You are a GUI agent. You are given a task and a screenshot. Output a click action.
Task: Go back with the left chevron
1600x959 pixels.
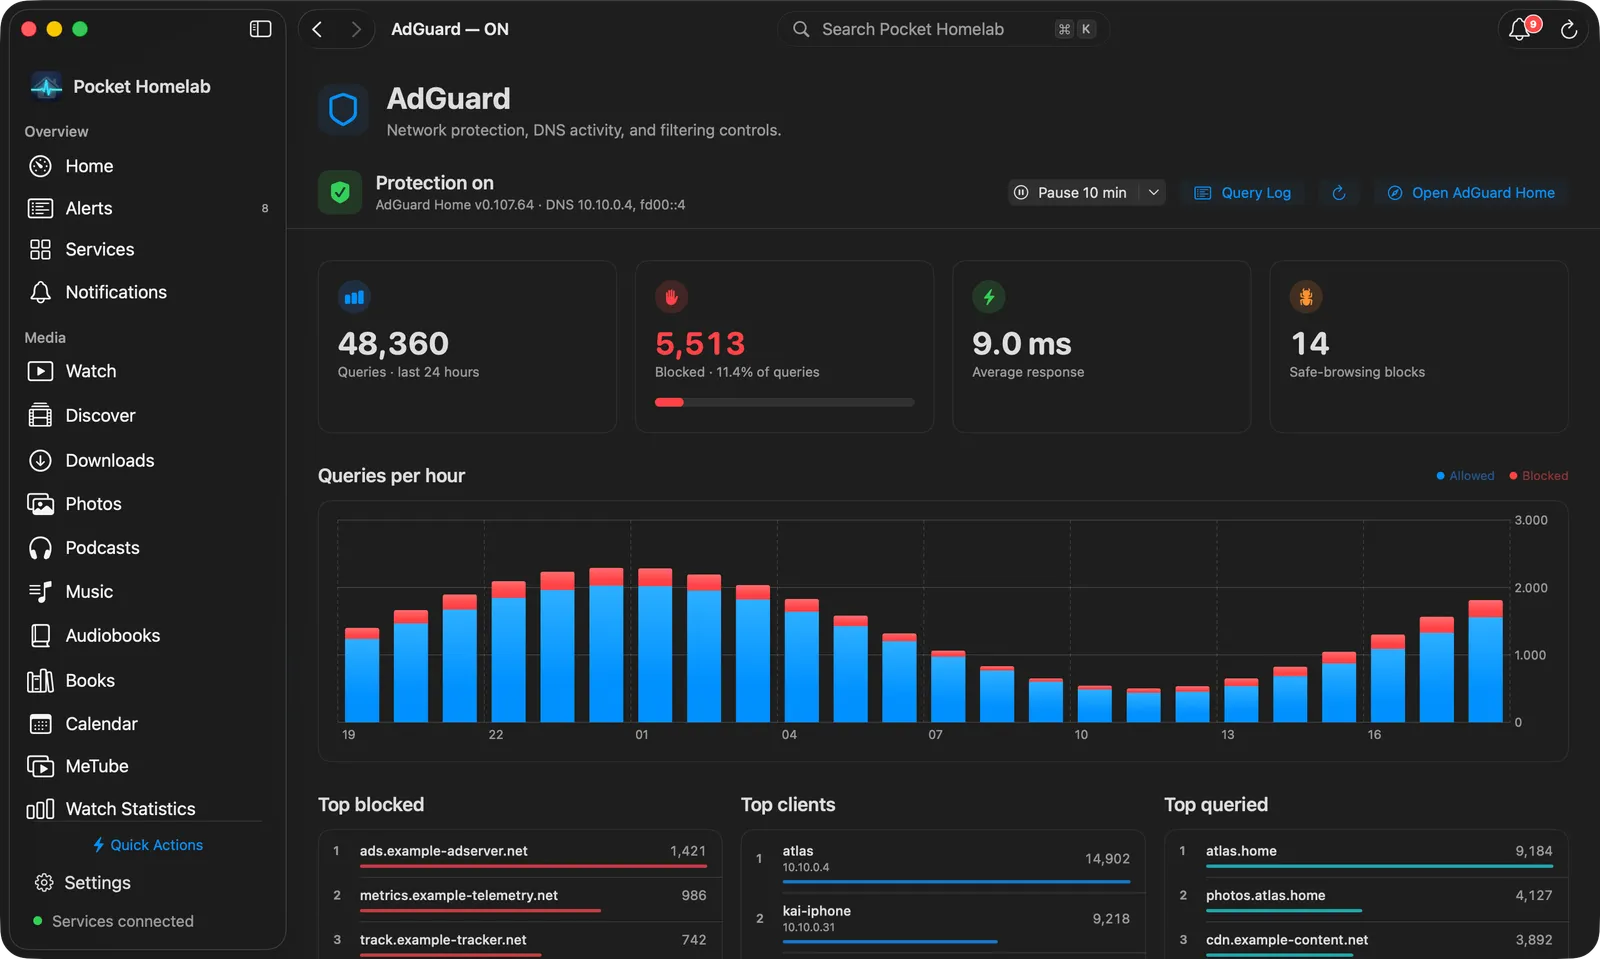coord(317,29)
